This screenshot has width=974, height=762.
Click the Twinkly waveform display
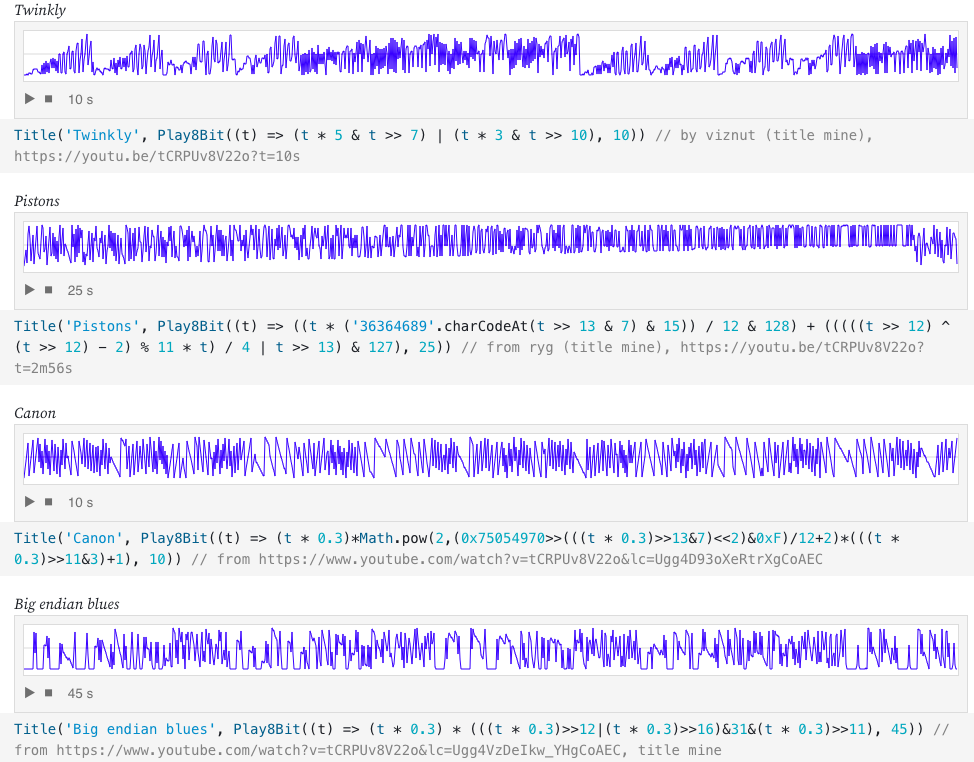tap(491, 56)
